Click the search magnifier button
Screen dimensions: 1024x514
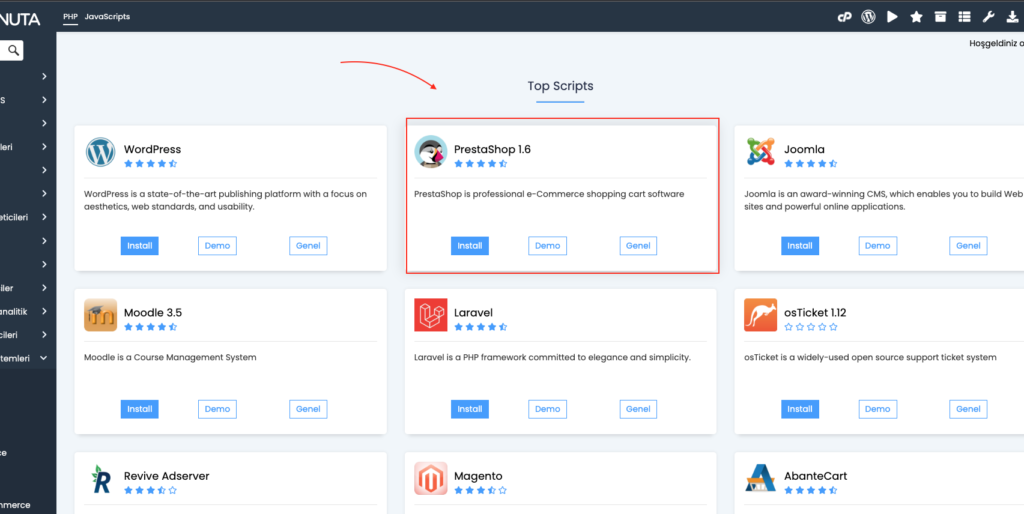[x=13, y=50]
